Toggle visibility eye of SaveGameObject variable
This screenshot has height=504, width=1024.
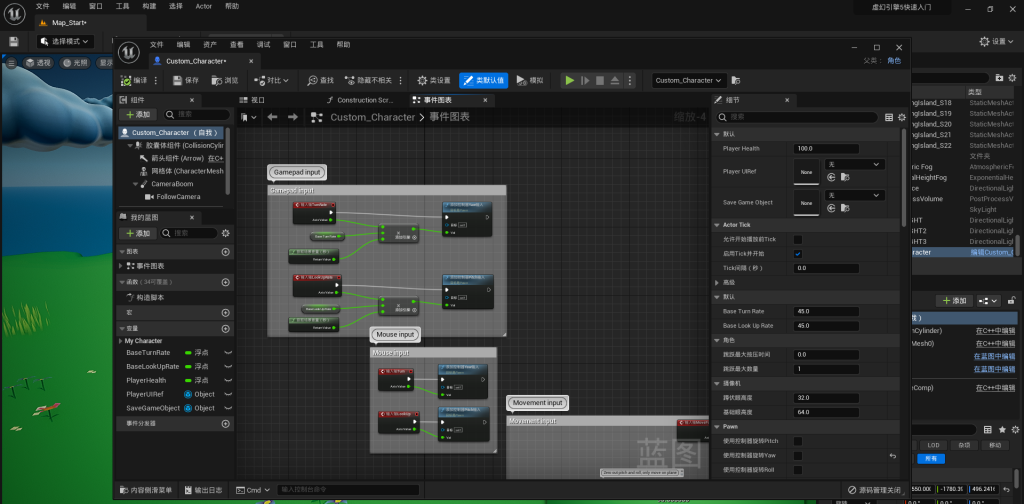pyautogui.click(x=228, y=408)
